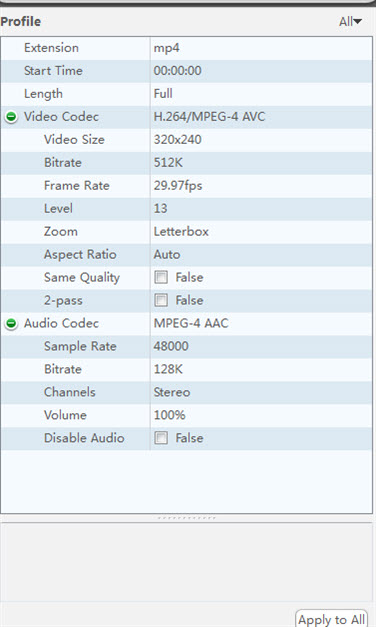Select the Zoom row label

(61, 232)
